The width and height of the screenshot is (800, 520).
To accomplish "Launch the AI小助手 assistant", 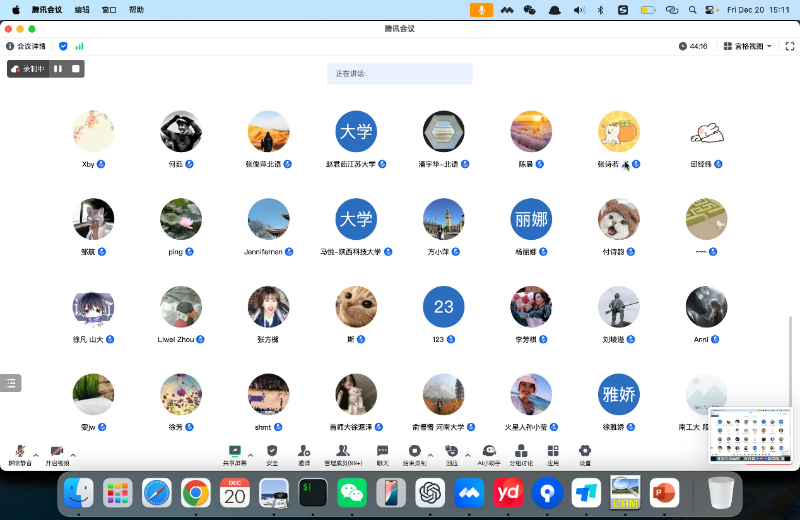I will click(x=489, y=455).
